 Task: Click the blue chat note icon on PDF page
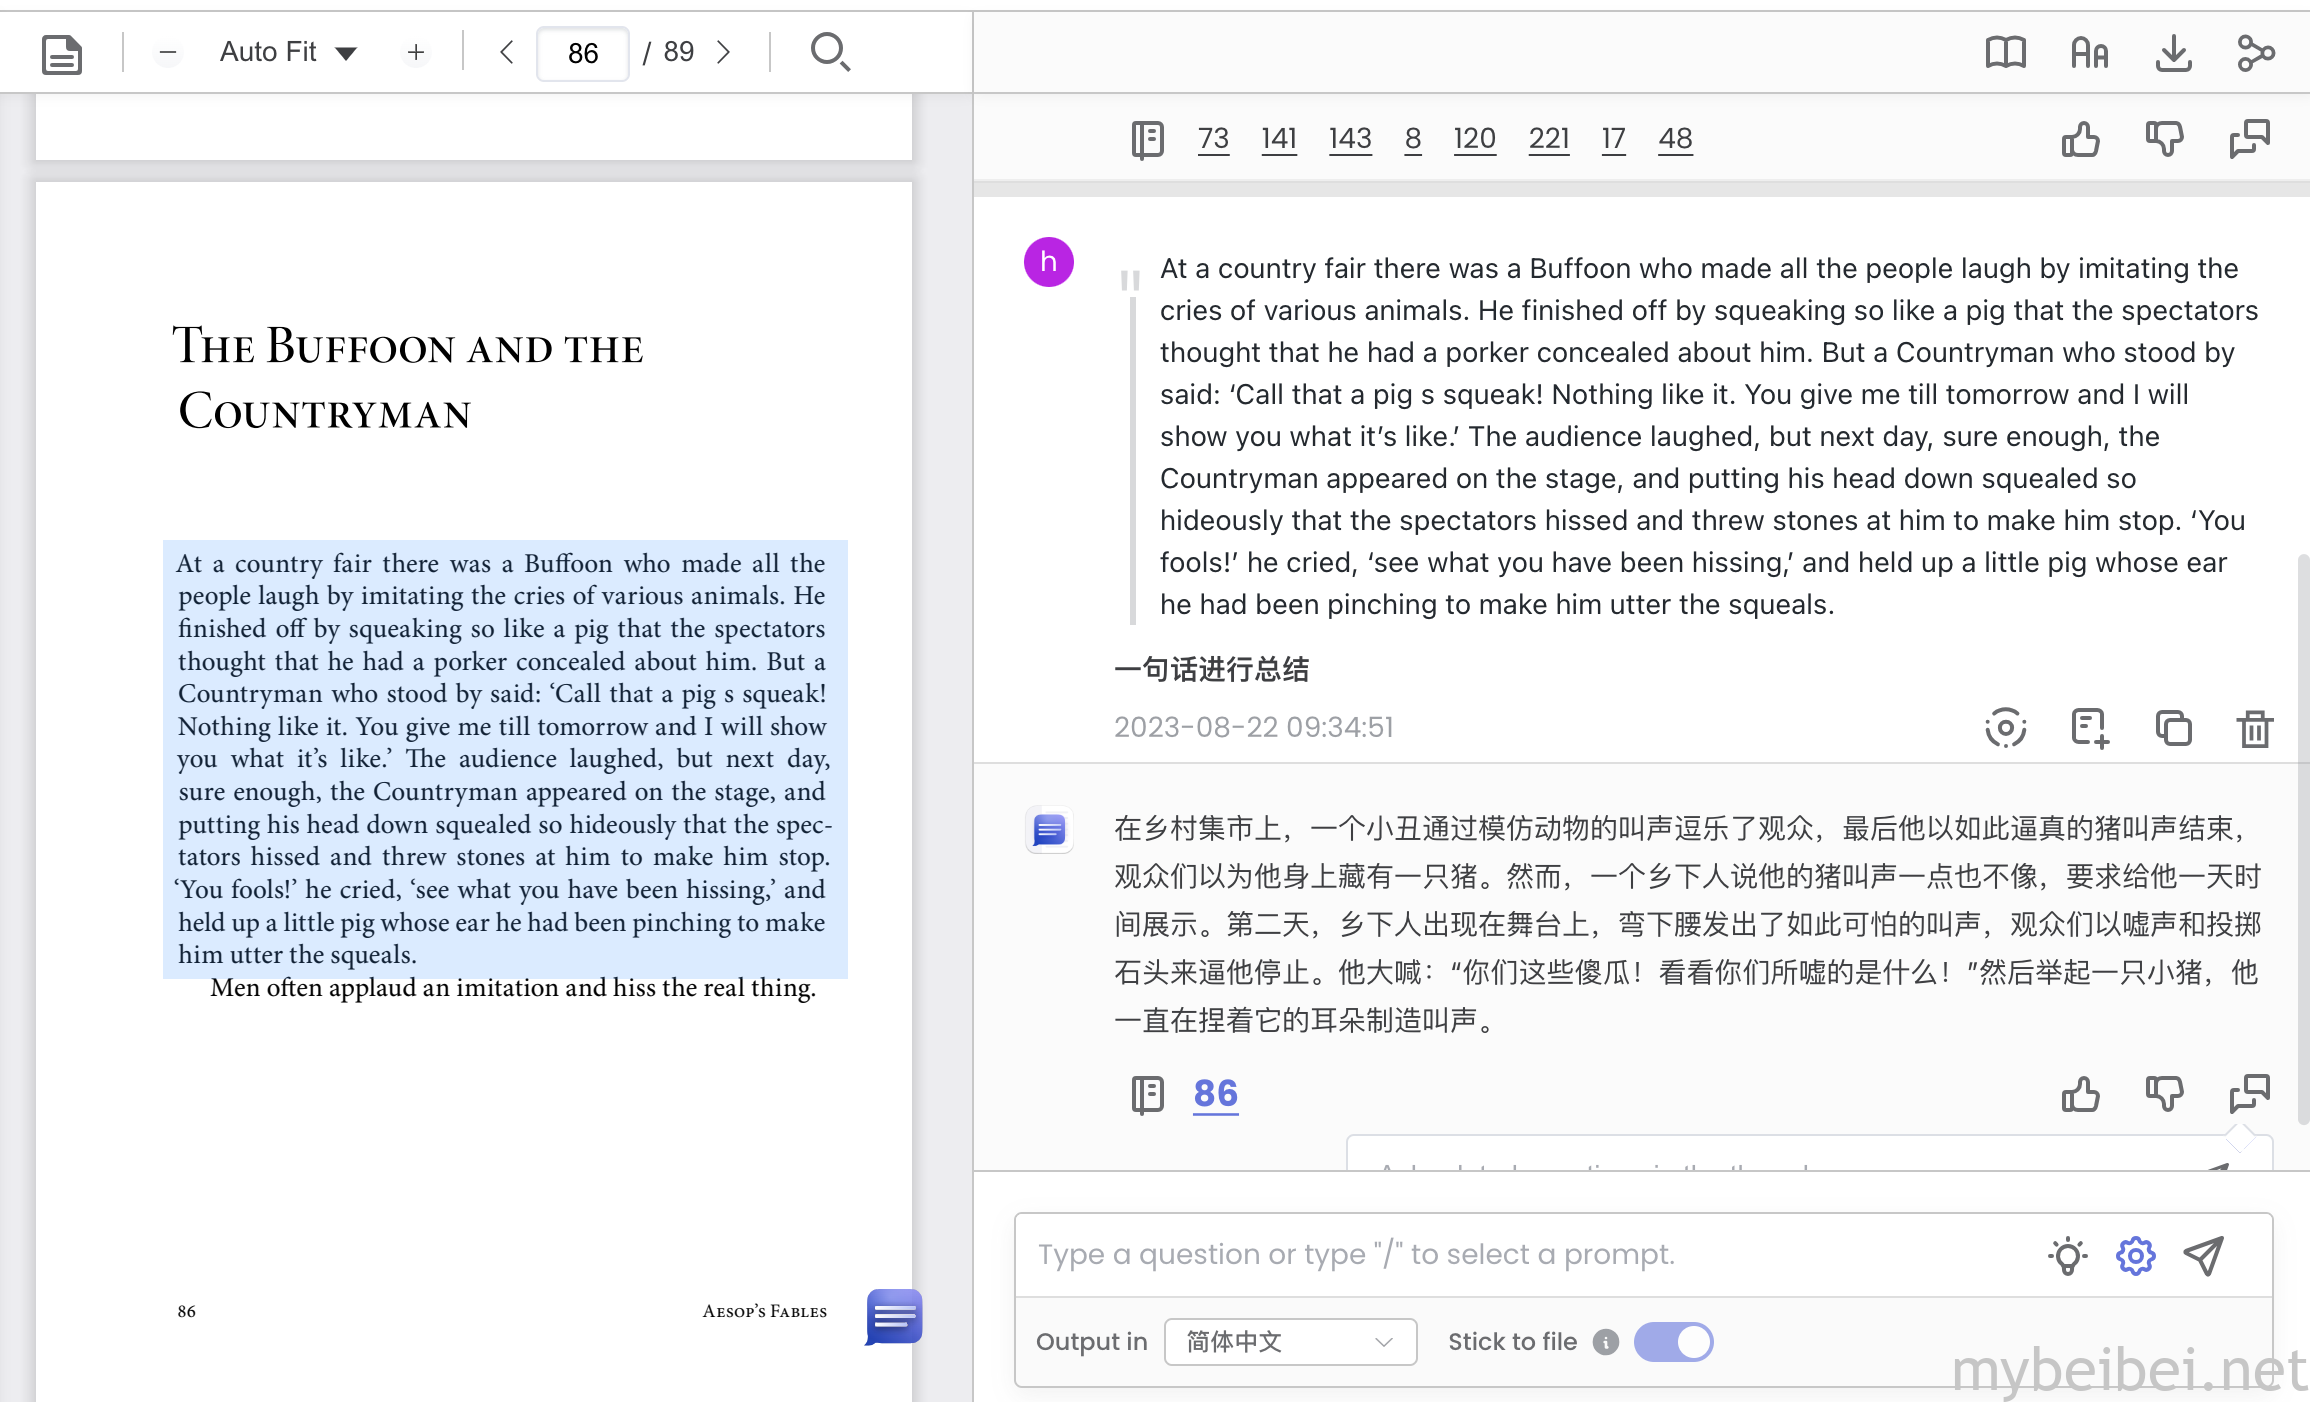point(894,1317)
